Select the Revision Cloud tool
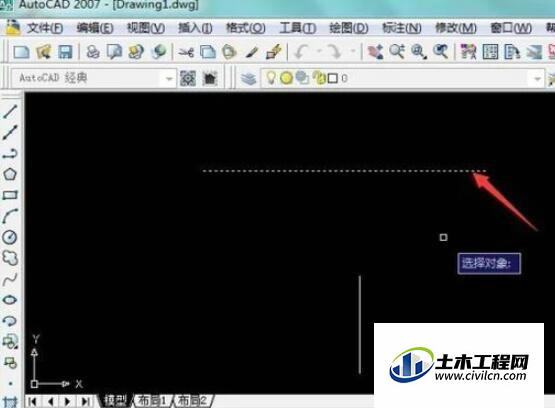 point(10,258)
